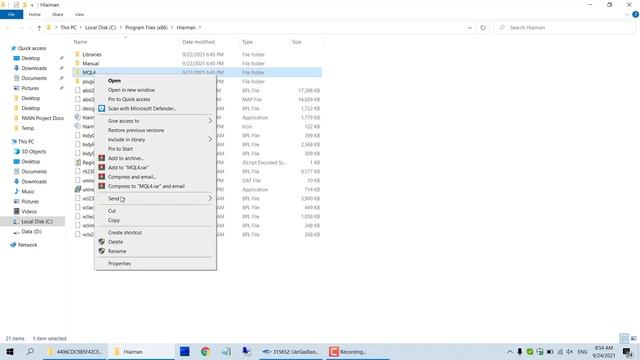The image size is (640, 360).
Task: Select This PC in navigation pane
Action: click(x=26, y=142)
